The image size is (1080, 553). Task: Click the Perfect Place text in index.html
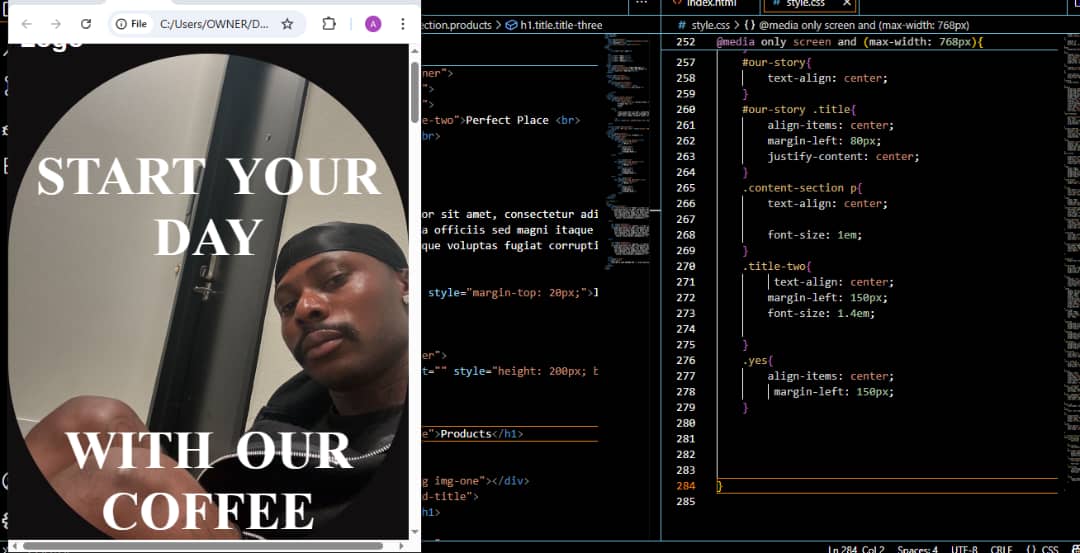[x=508, y=120]
